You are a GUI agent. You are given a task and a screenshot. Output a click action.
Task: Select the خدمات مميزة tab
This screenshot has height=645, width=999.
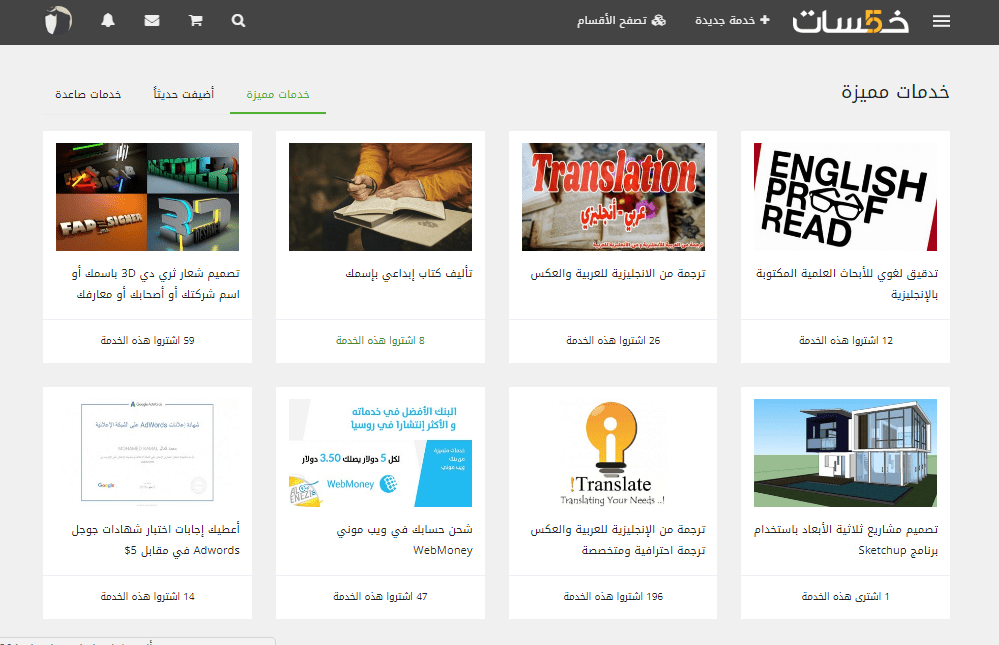pyautogui.click(x=278, y=94)
